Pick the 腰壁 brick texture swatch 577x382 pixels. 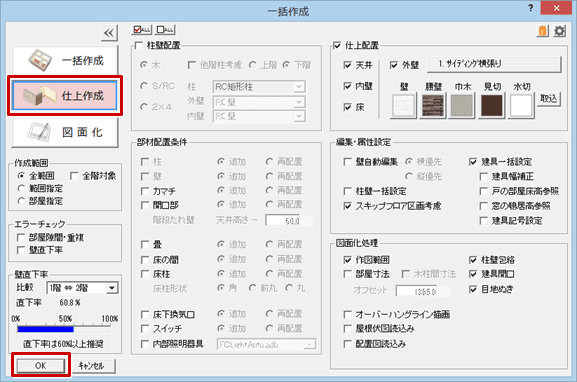[x=433, y=106]
